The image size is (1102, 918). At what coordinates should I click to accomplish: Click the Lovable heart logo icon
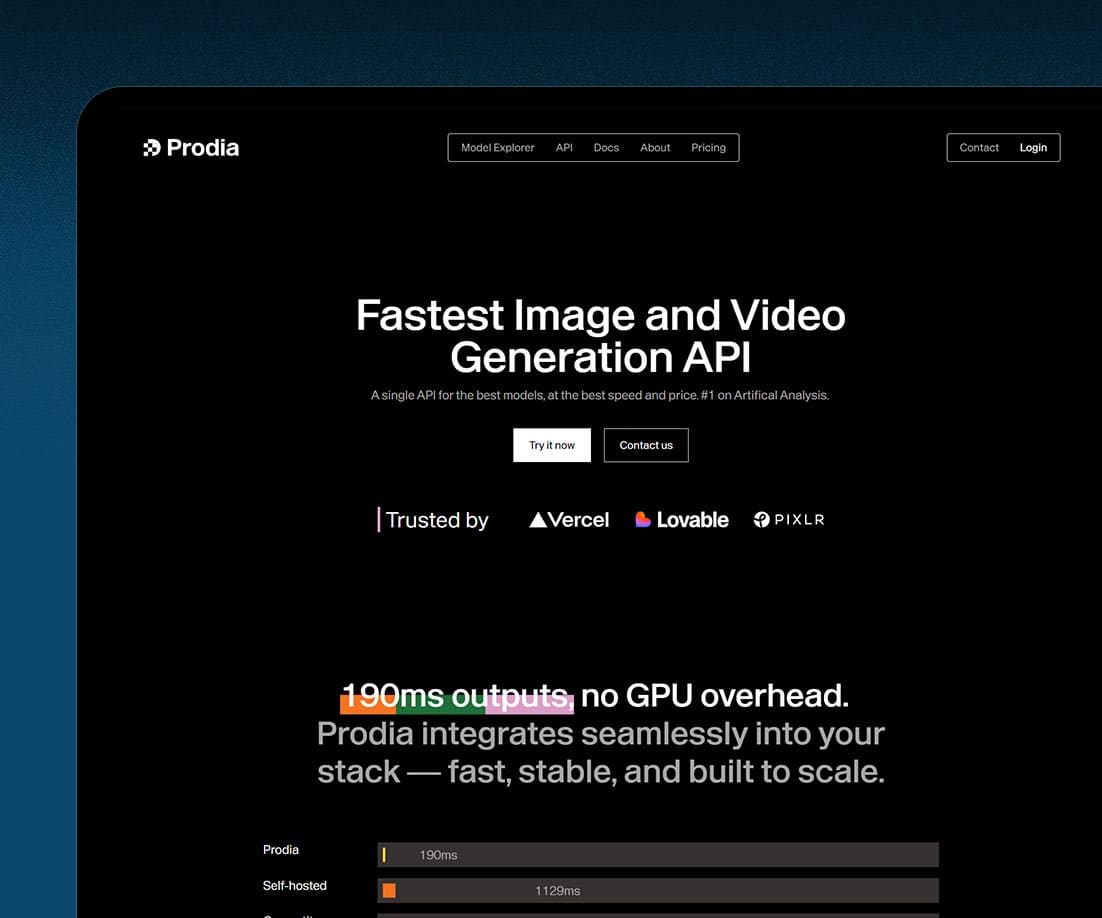click(642, 519)
